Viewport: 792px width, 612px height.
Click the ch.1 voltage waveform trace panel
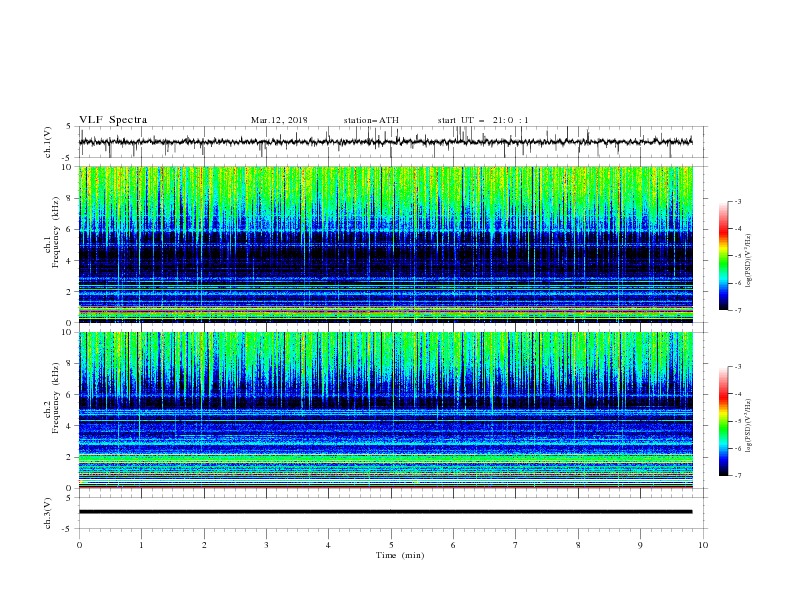(390, 142)
